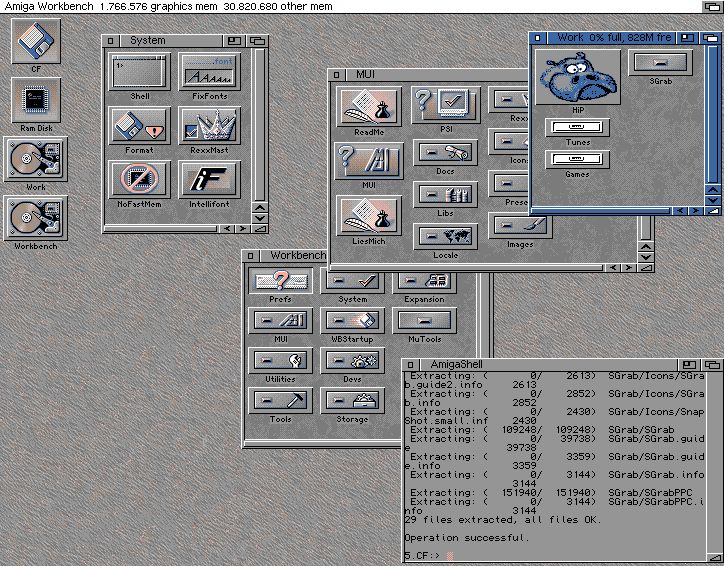Open the PSI icon in MUI window
This screenshot has height=566, width=724.
[x=445, y=105]
